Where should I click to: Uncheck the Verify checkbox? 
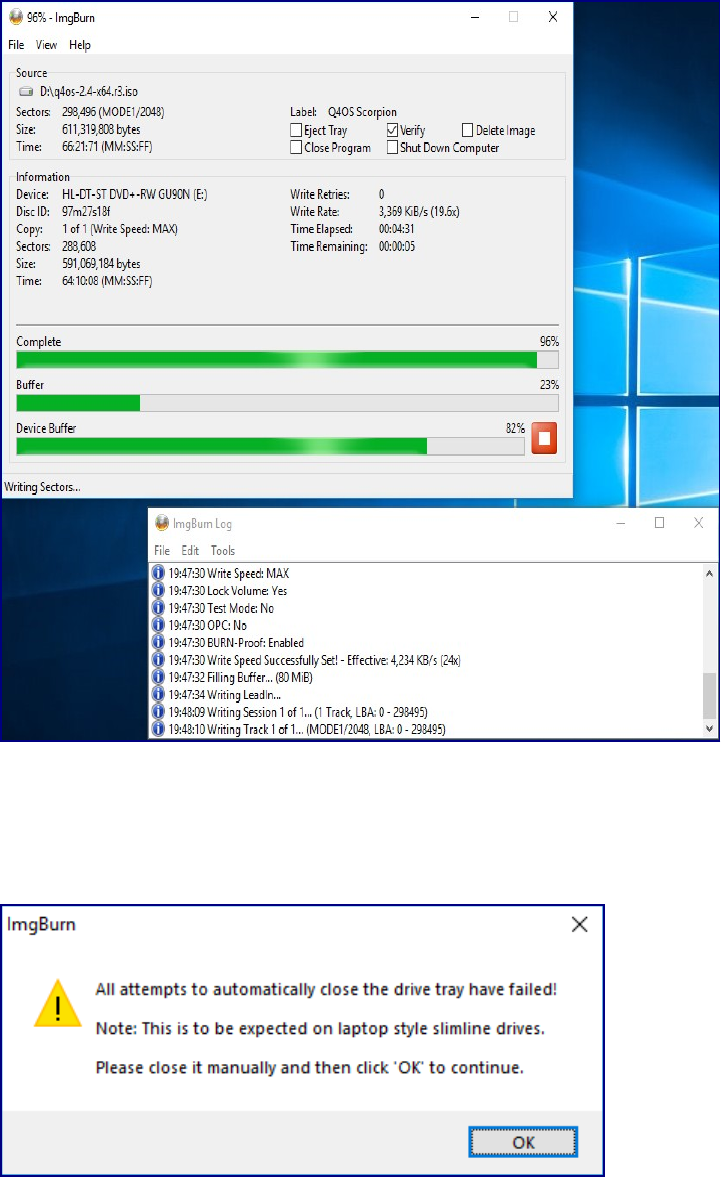click(x=392, y=130)
